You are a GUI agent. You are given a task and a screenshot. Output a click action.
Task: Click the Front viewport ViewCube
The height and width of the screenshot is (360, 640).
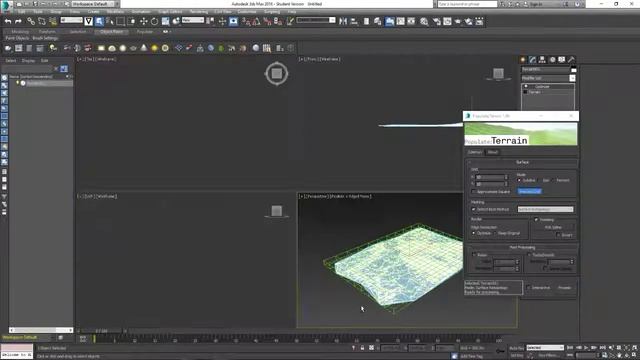(498, 74)
